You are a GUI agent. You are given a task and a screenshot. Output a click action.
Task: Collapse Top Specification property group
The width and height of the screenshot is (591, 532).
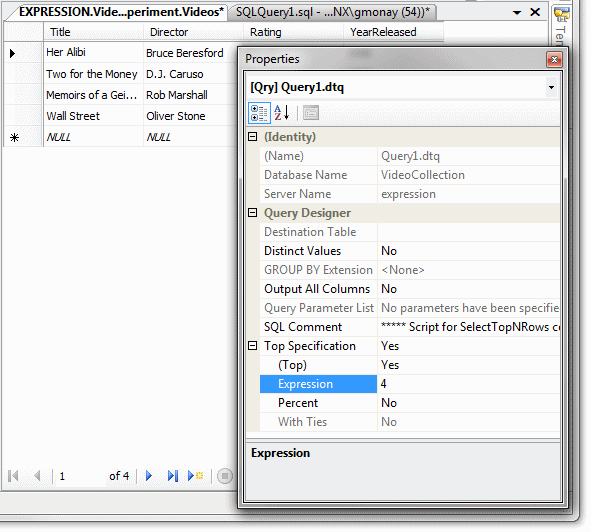(x=253, y=346)
